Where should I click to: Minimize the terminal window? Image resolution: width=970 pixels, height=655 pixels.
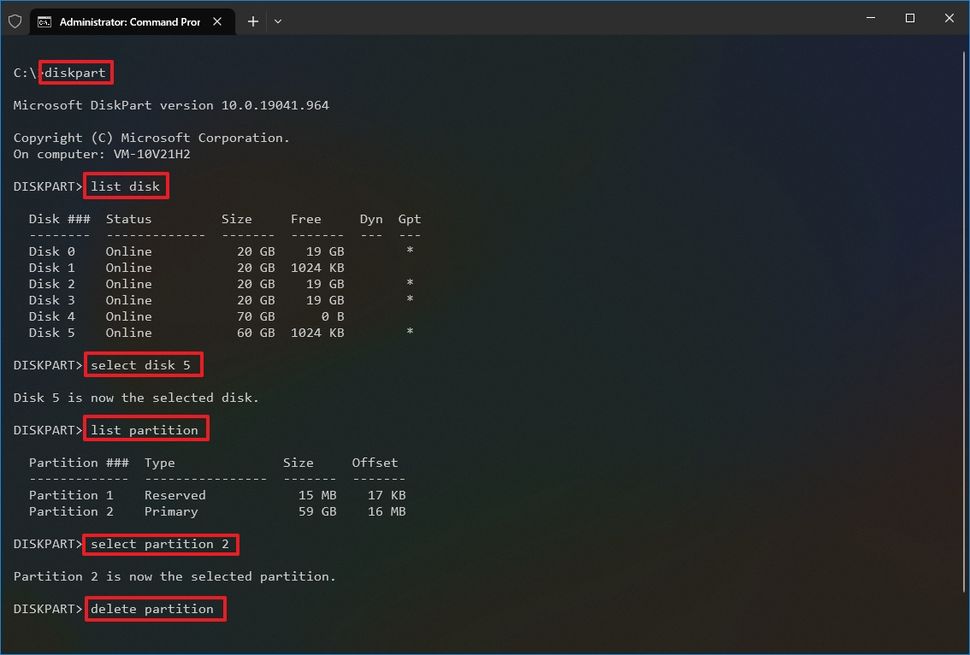point(871,18)
